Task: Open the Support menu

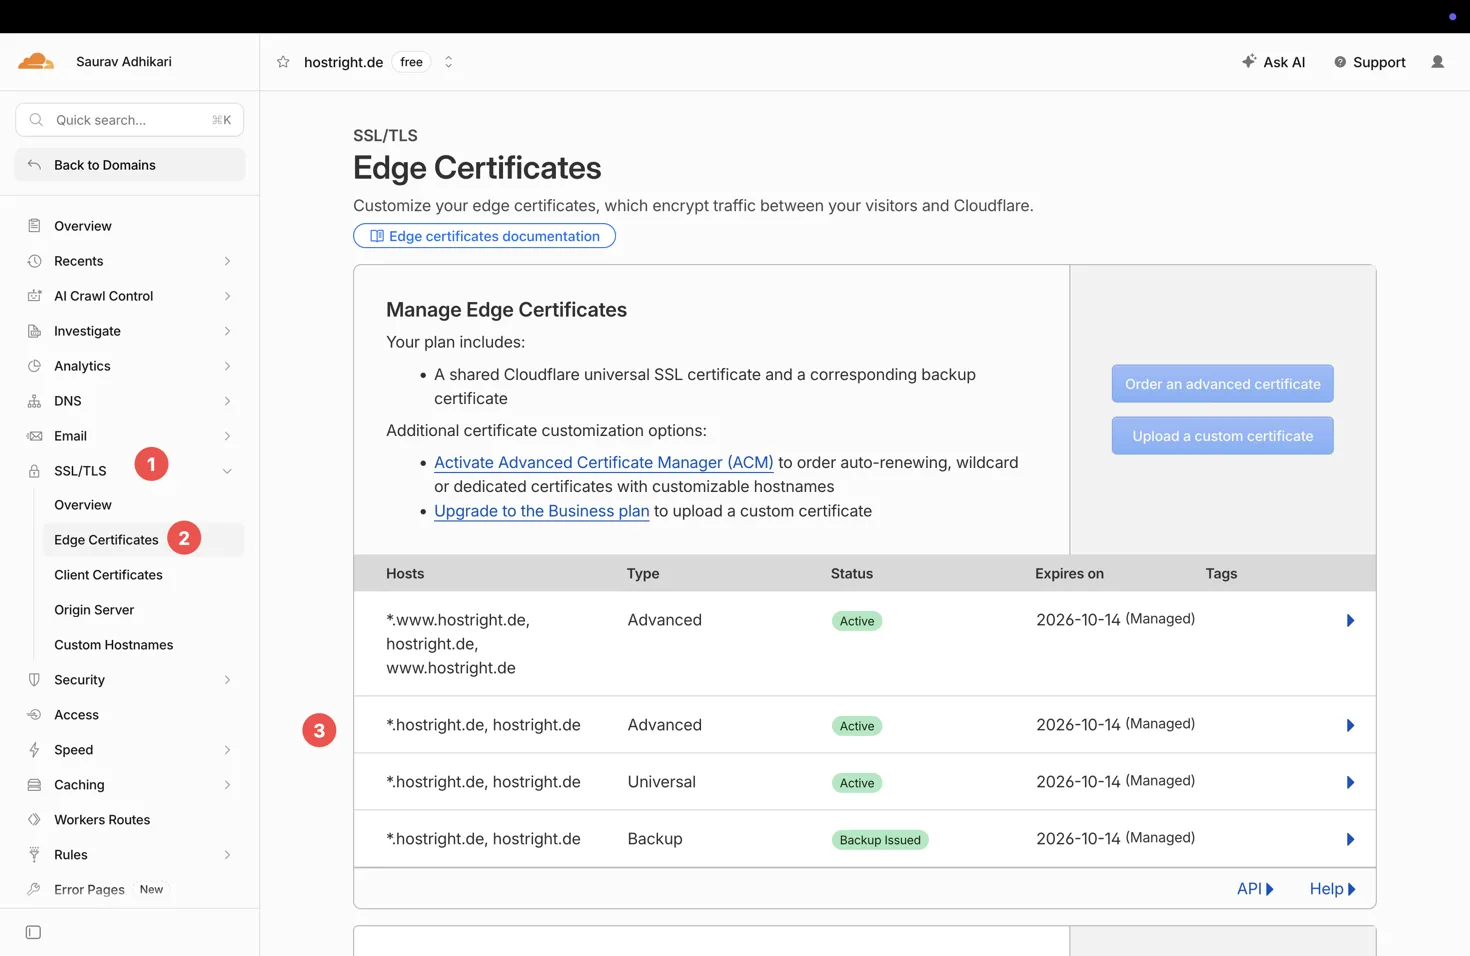Action: pyautogui.click(x=1369, y=62)
